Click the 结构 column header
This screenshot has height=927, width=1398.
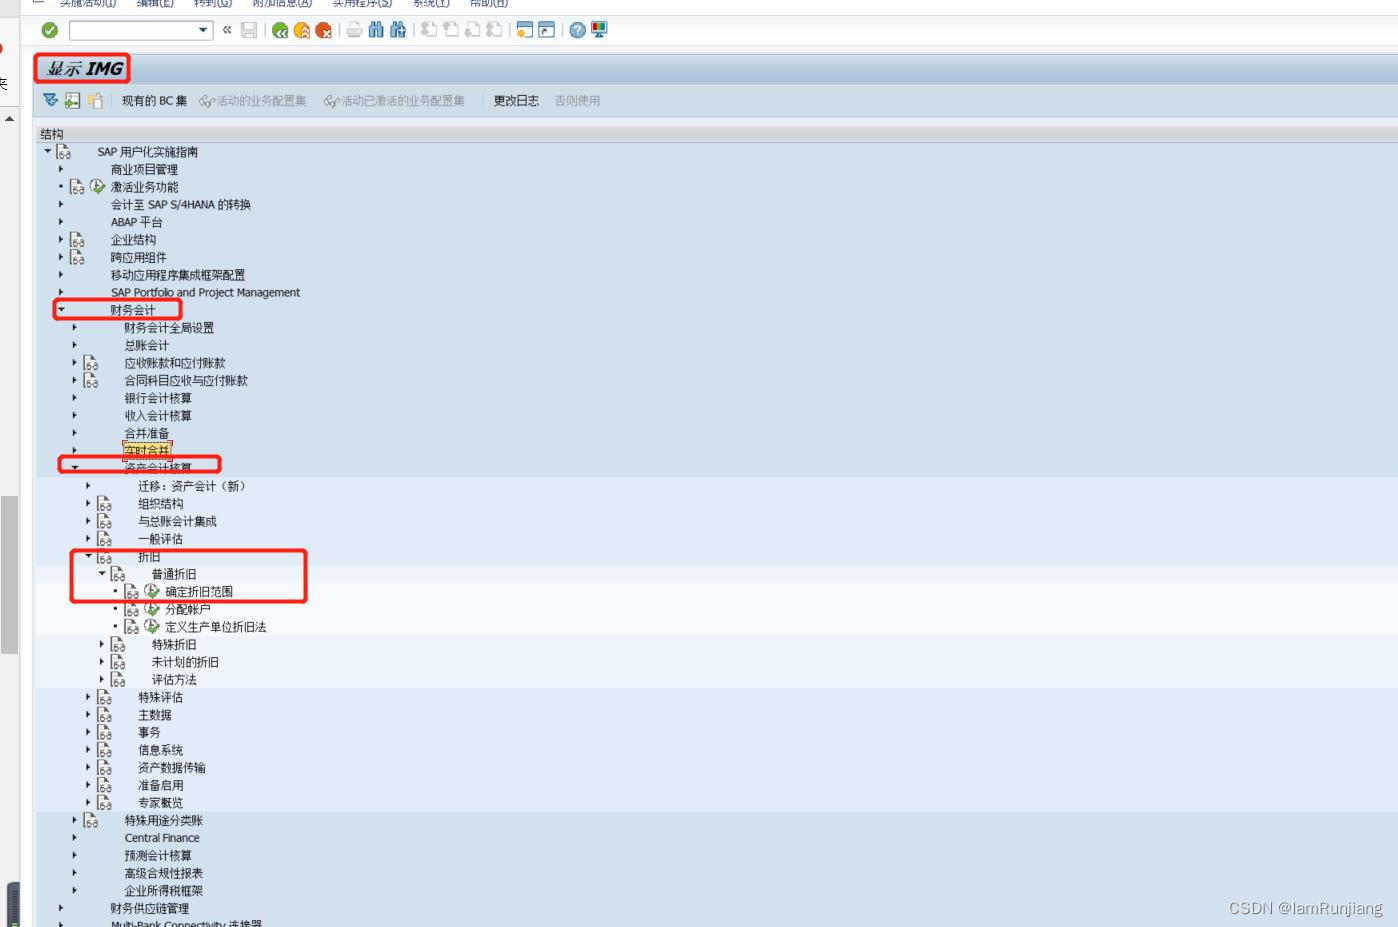coord(52,134)
